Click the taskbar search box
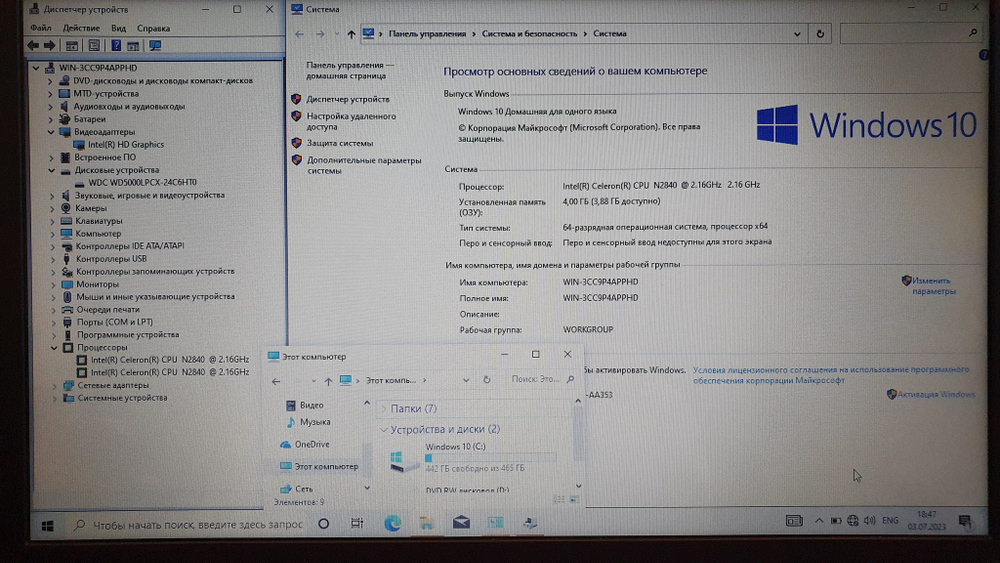Viewport: 1000px width, 563px height. 188,524
